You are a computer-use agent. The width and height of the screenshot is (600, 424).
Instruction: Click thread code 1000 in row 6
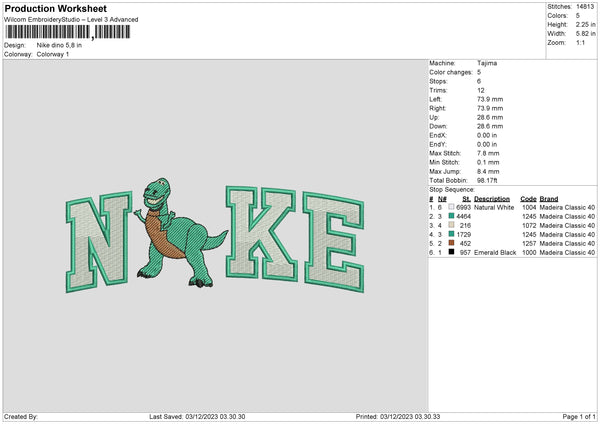click(529, 253)
